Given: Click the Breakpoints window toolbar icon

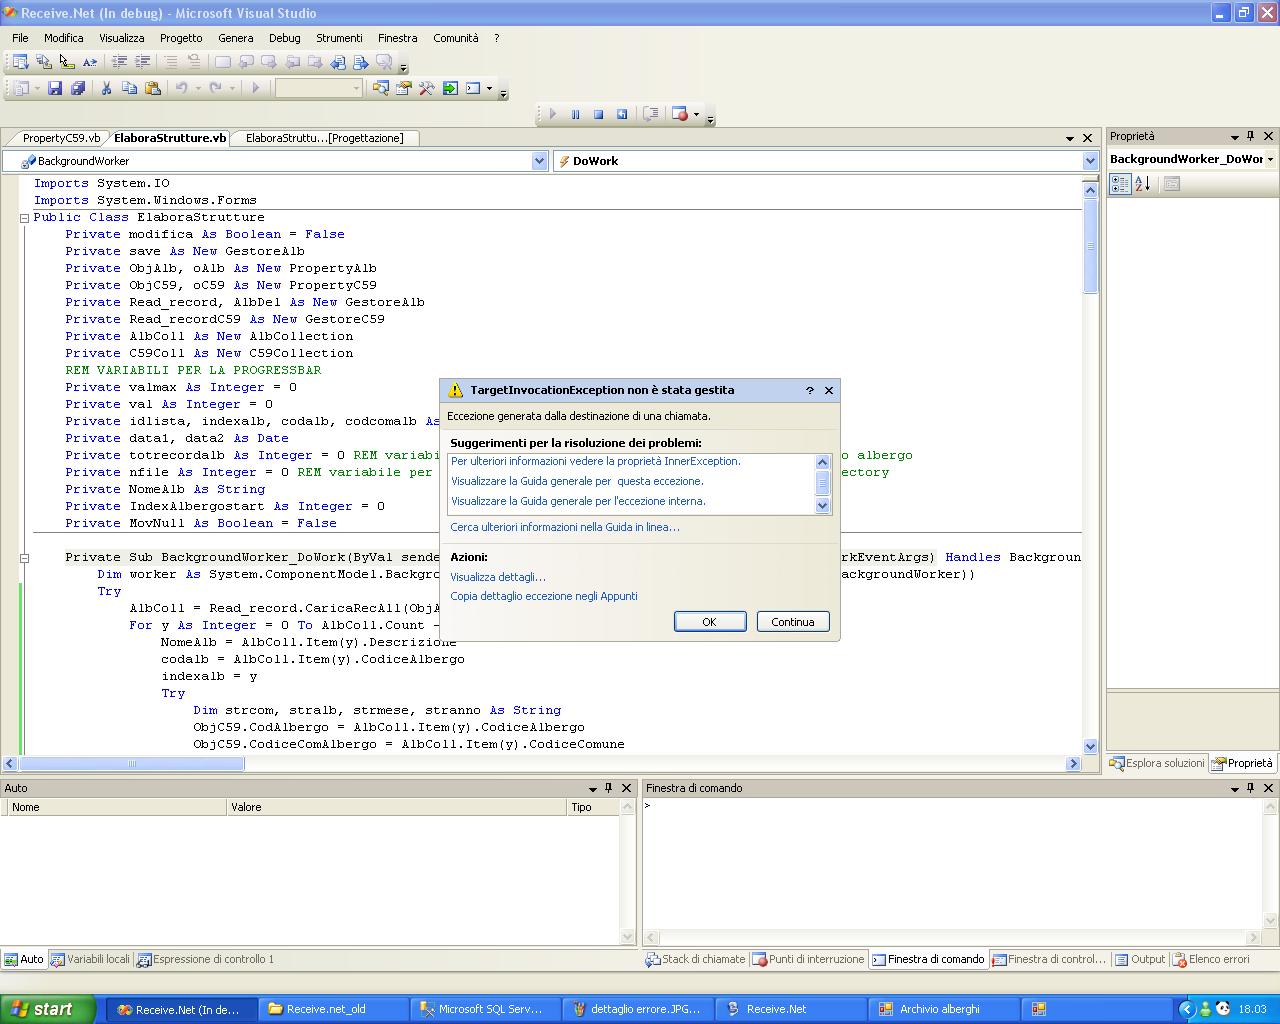Looking at the screenshot, I should click(x=680, y=114).
